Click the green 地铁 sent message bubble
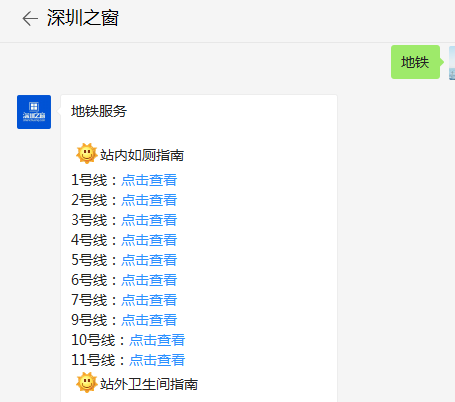This screenshot has width=455, height=402. (416, 62)
